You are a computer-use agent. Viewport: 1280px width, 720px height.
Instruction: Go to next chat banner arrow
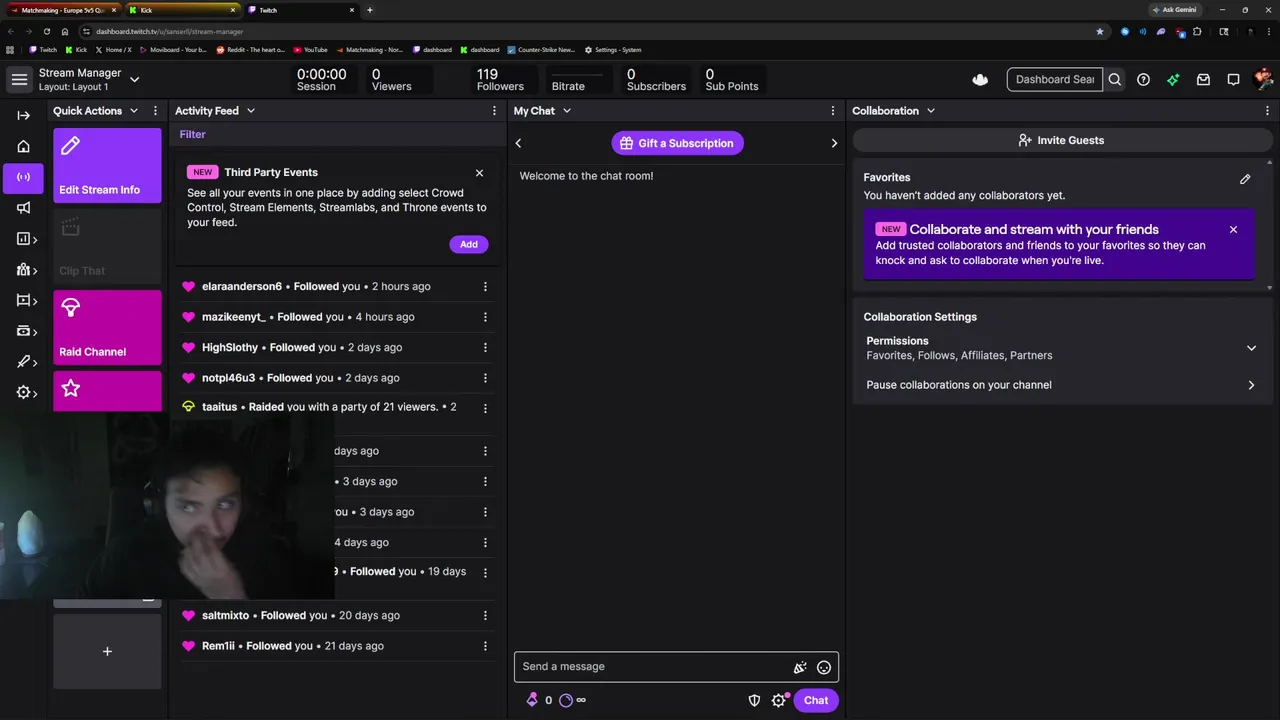click(x=834, y=143)
